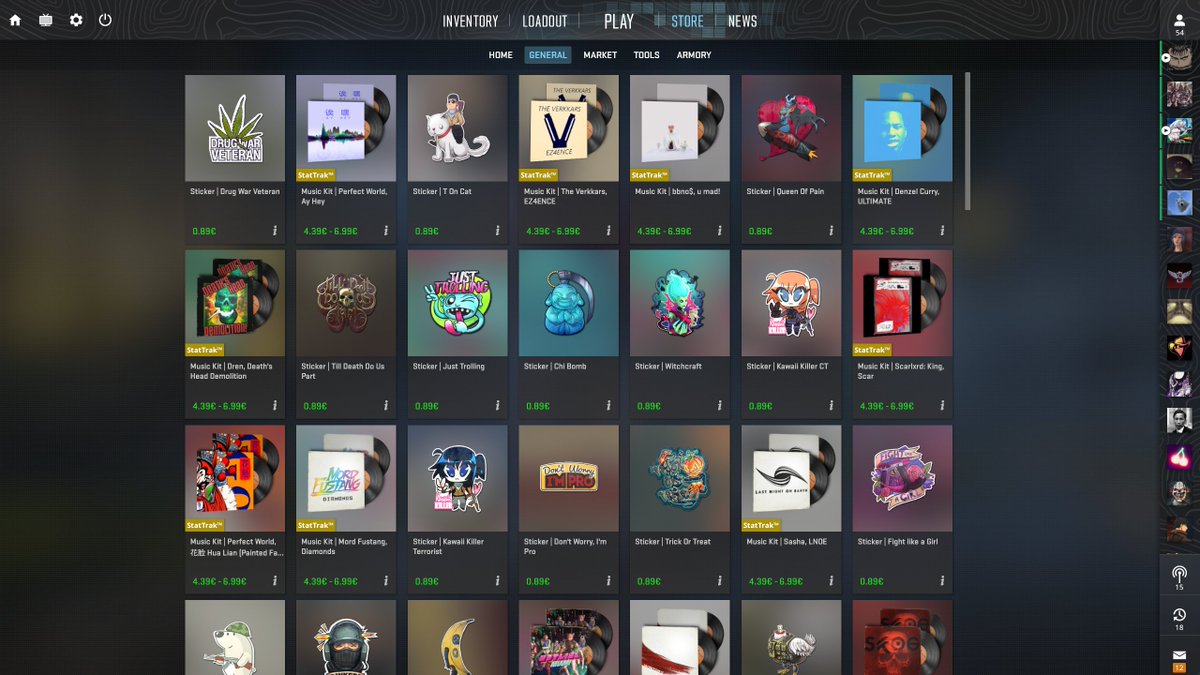Open the T On Cat sticker thumbnail

pyautogui.click(x=457, y=128)
